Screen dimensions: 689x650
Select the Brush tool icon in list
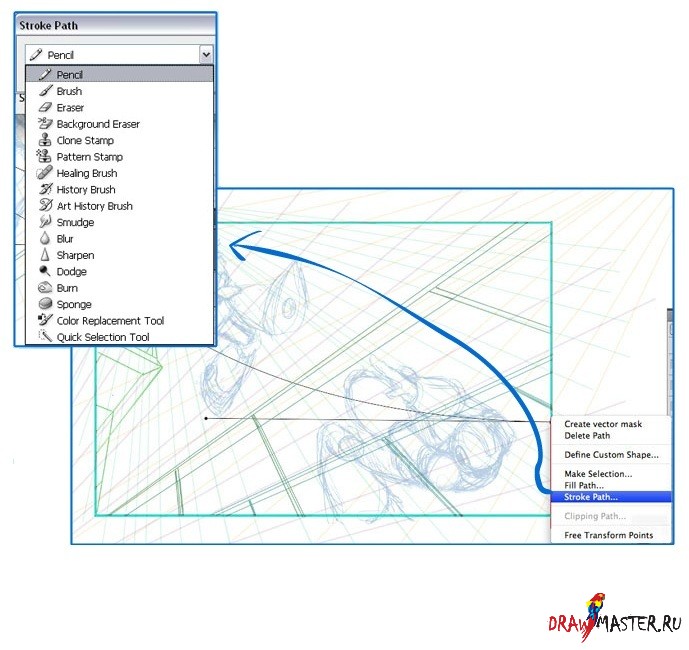(x=44, y=91)
